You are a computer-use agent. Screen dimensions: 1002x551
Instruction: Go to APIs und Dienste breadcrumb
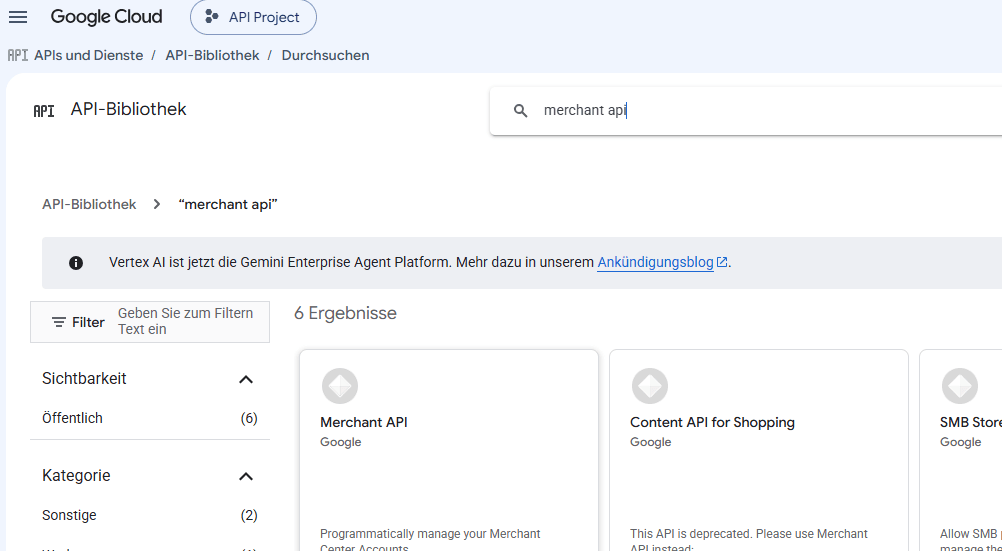pyautogui.click(x=89, y=56)
